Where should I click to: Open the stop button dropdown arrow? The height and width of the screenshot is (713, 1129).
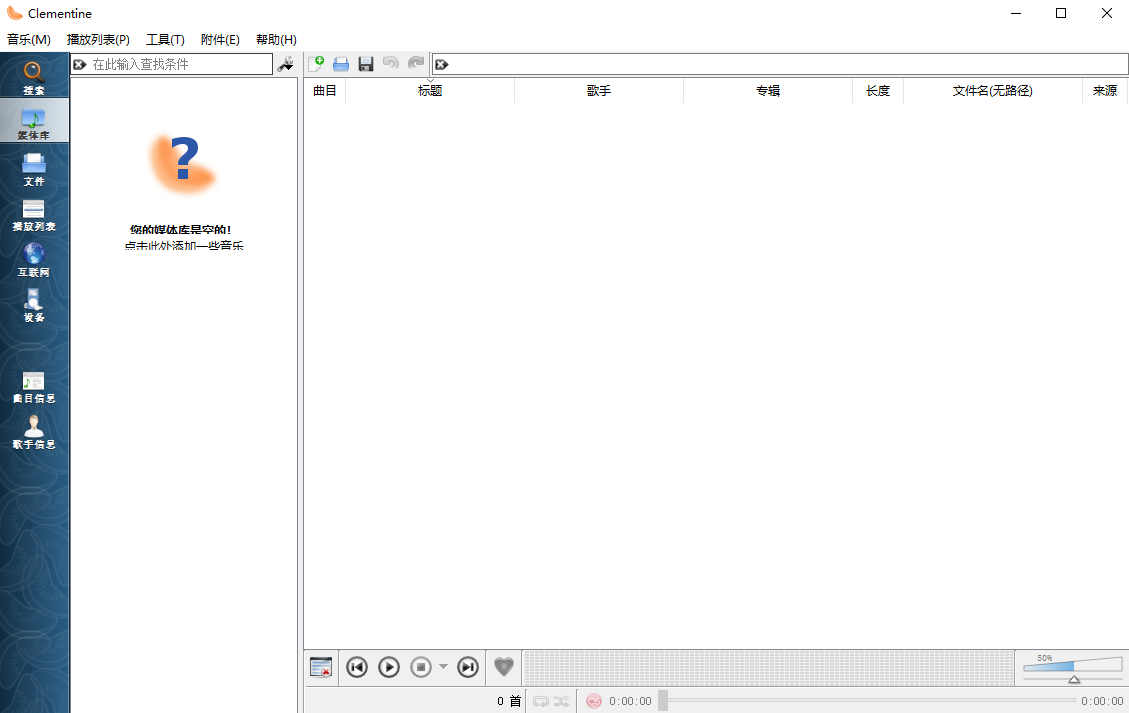tap(443, 667)
